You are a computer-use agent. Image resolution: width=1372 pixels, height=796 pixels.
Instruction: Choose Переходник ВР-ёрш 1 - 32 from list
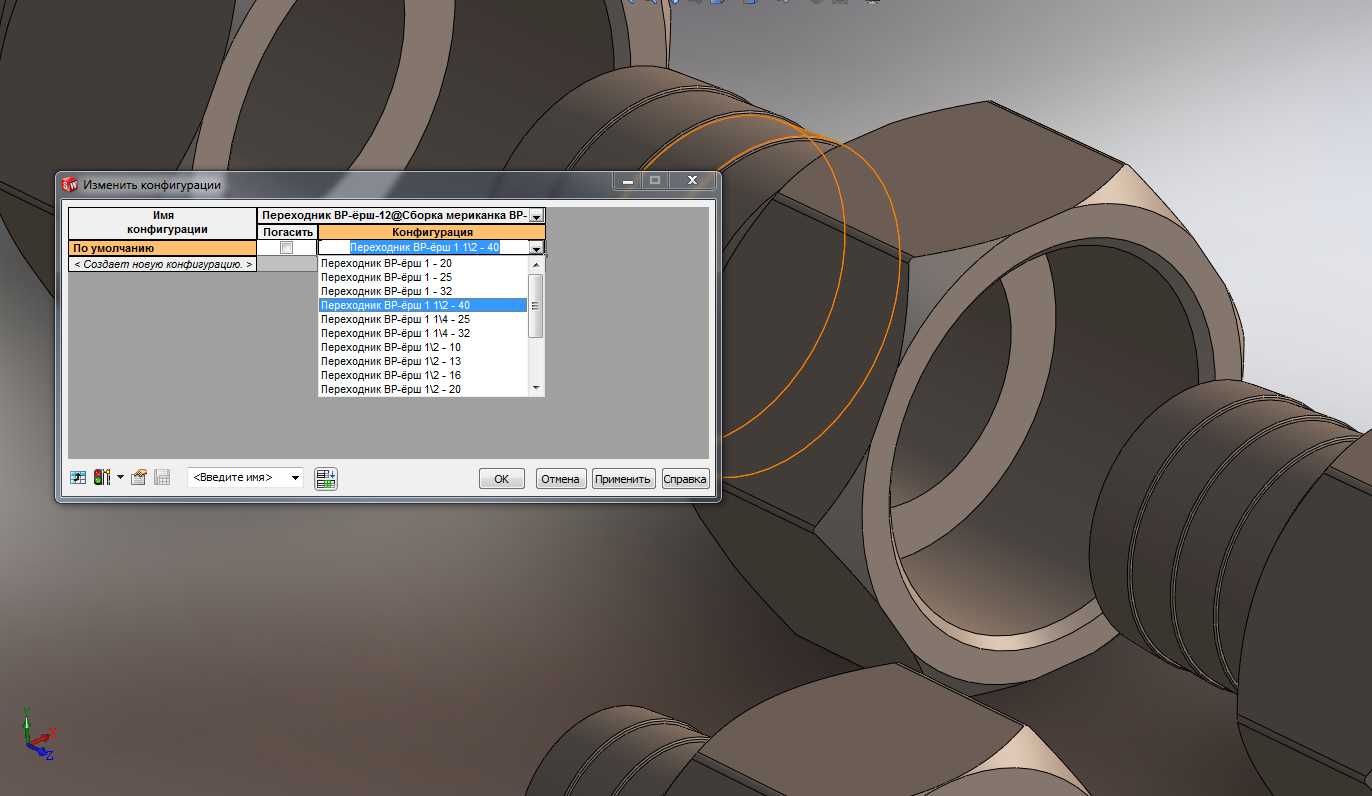423,292
